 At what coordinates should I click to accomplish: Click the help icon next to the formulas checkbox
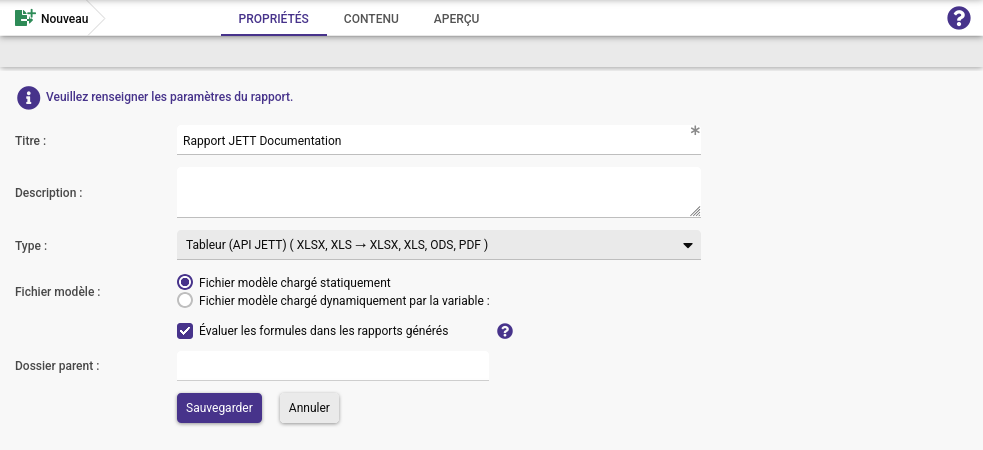click(x=505, y=331)
